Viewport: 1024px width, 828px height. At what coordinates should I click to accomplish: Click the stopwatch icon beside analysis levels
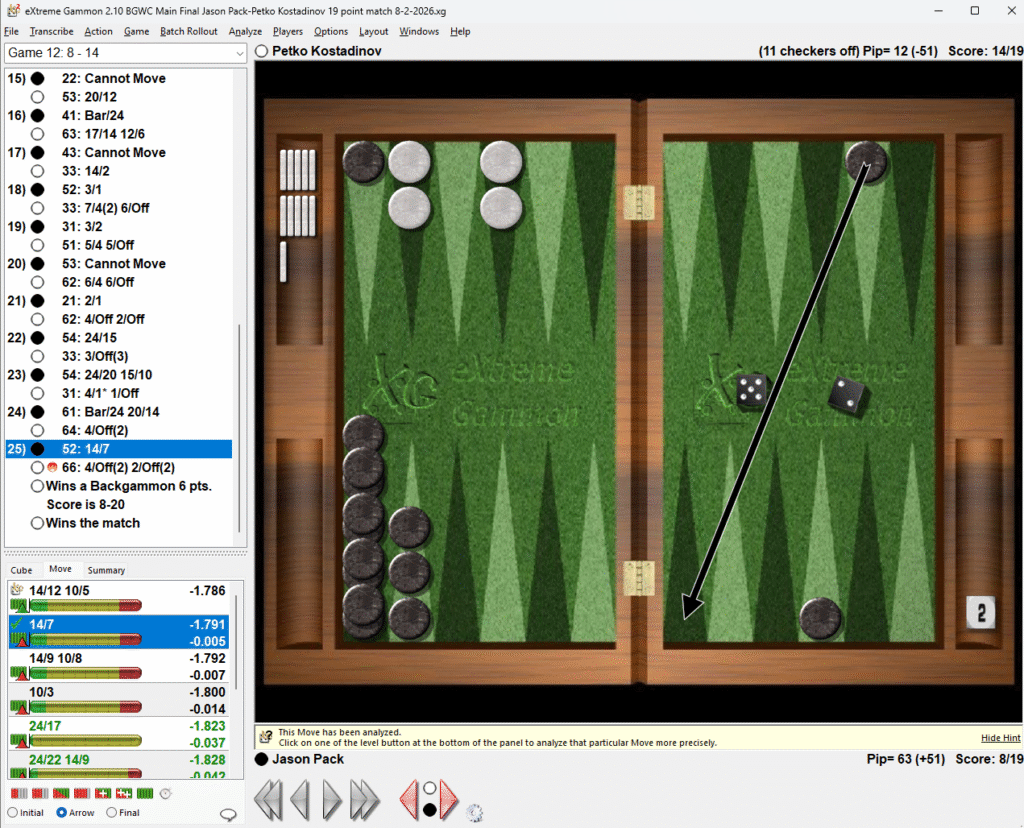pos(165,793)
